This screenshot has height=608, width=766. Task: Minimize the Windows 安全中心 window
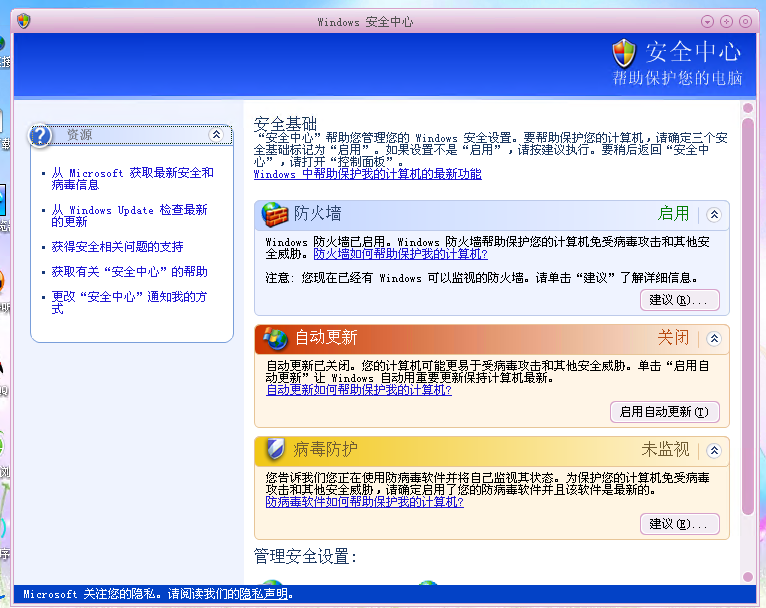coord(707,21)
